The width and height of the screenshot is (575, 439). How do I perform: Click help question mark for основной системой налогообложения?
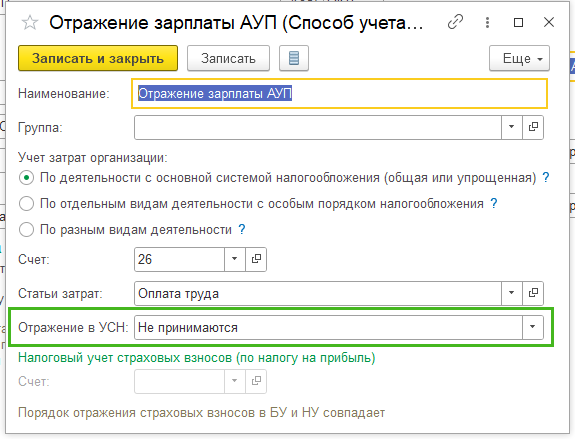coord(546,178)
